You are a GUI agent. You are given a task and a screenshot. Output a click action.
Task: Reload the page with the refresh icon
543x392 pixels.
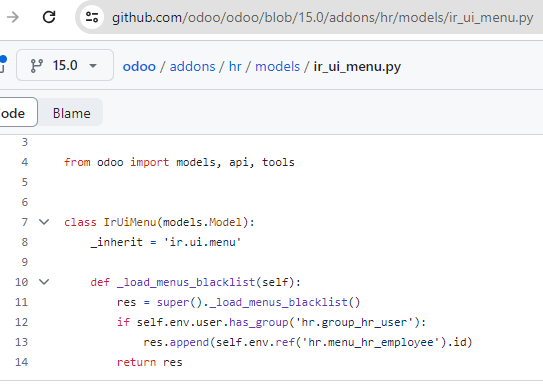[x=49, y=17]
